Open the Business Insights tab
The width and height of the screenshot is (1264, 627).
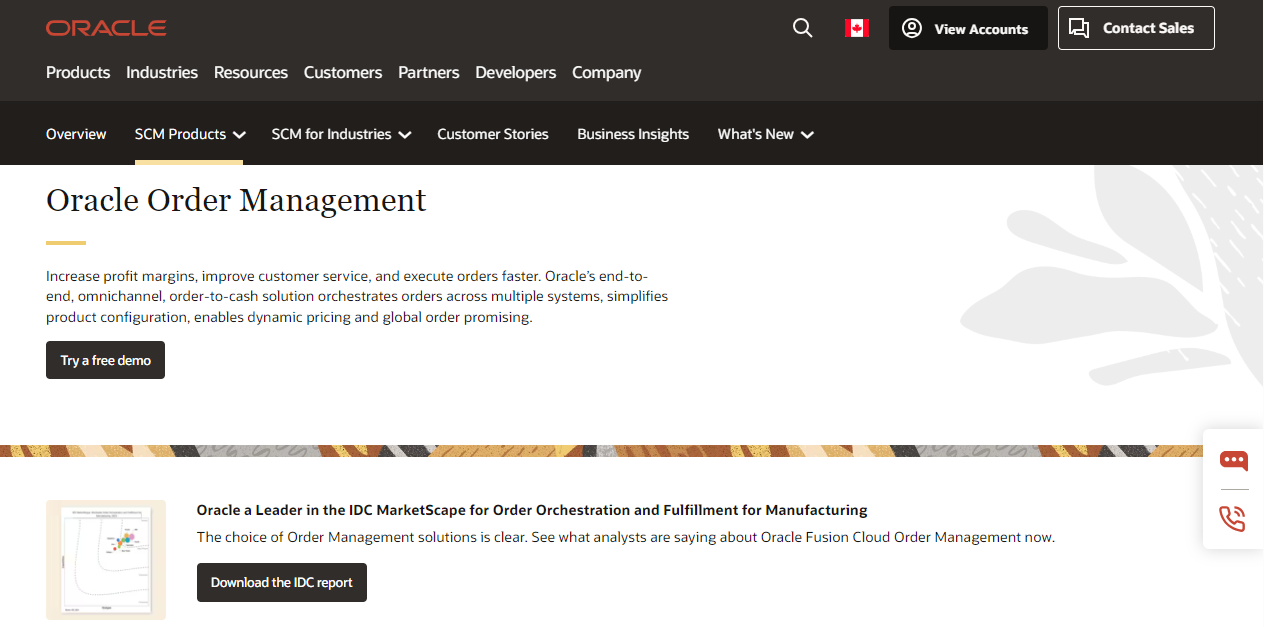633,134
